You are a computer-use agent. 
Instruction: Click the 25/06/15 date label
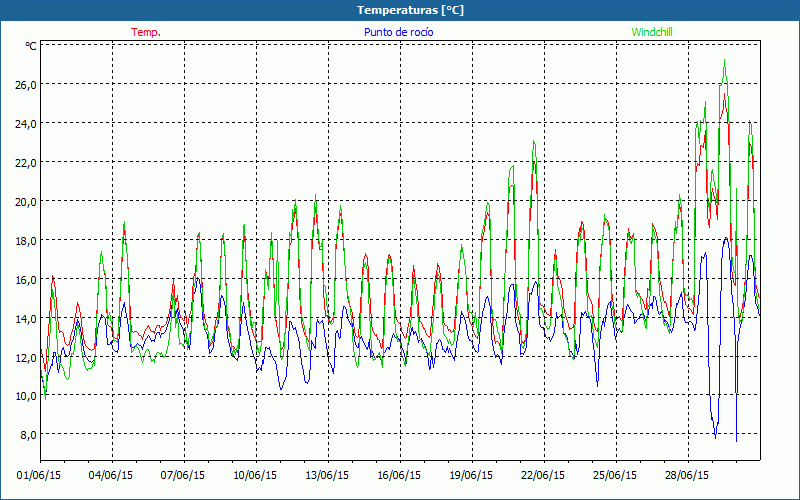point(615,475)
